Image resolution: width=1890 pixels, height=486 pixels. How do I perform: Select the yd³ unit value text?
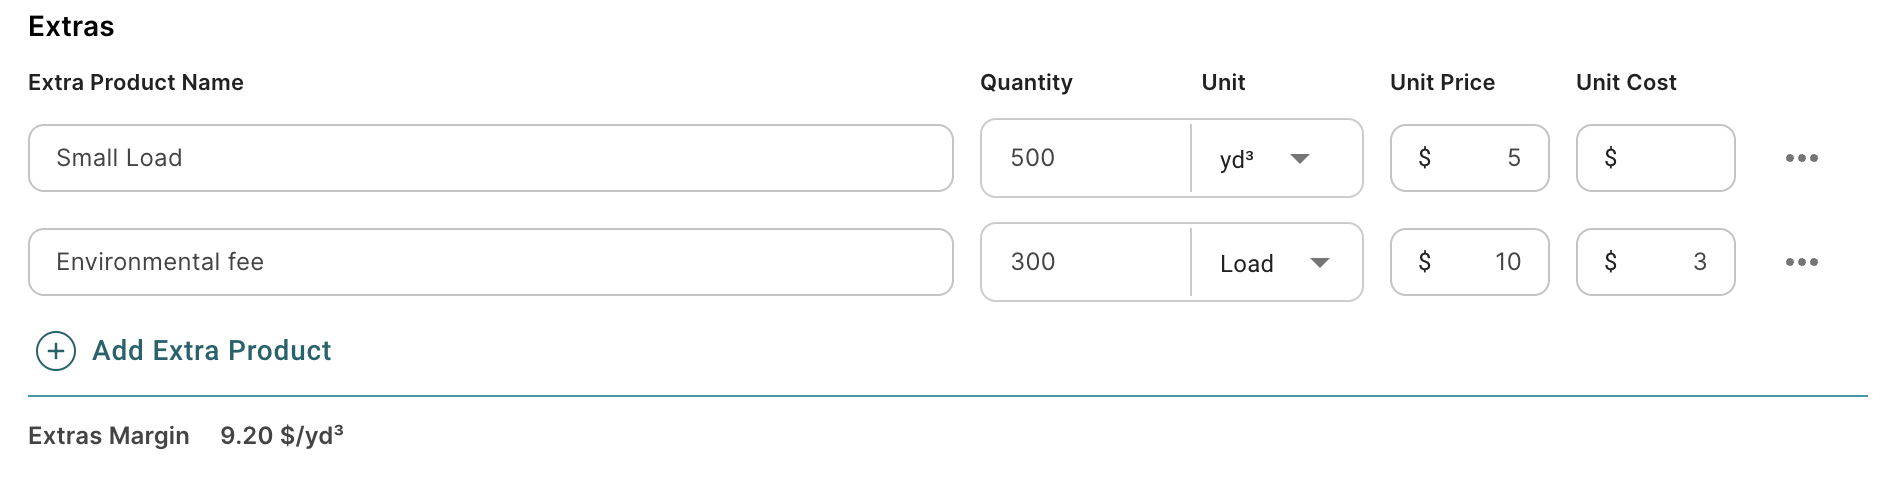point(1237,160)
